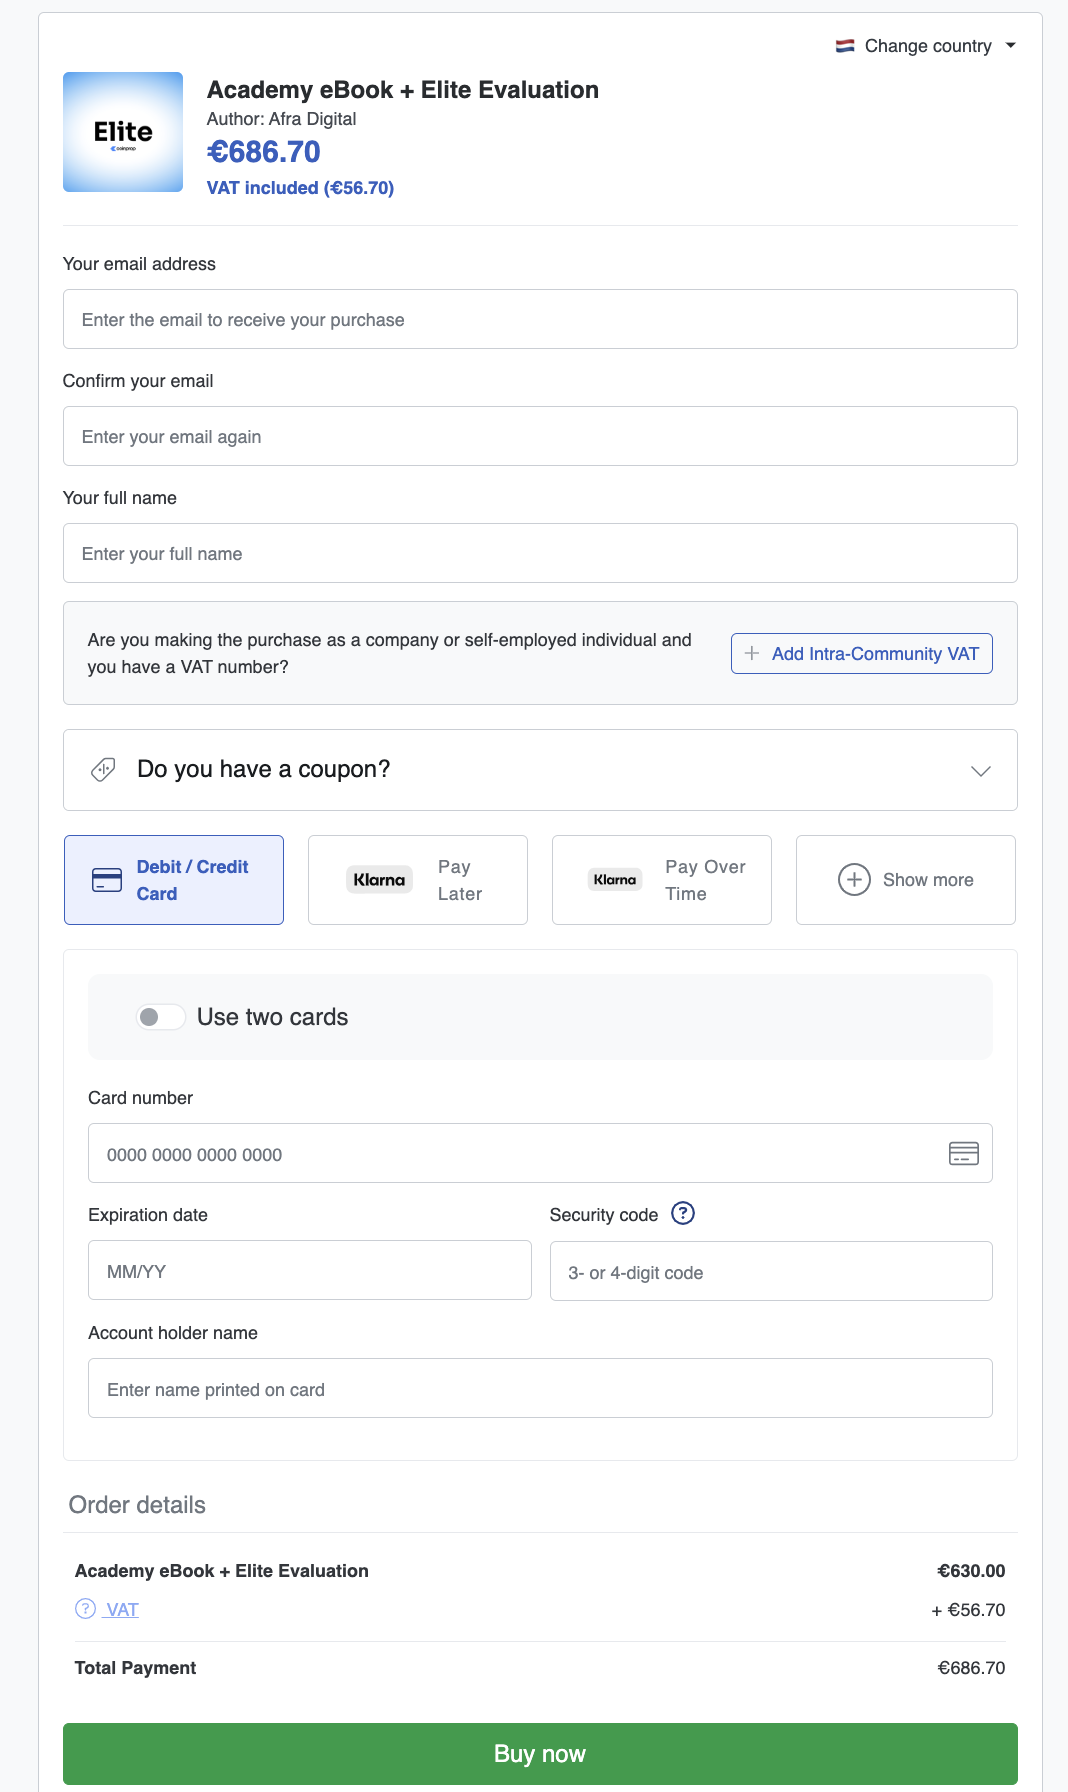The width and height of the screenshot is (1068, 1792).
Task: Expand the coupon section chevron
Action: pyautogui.click(x=981, y=770)
